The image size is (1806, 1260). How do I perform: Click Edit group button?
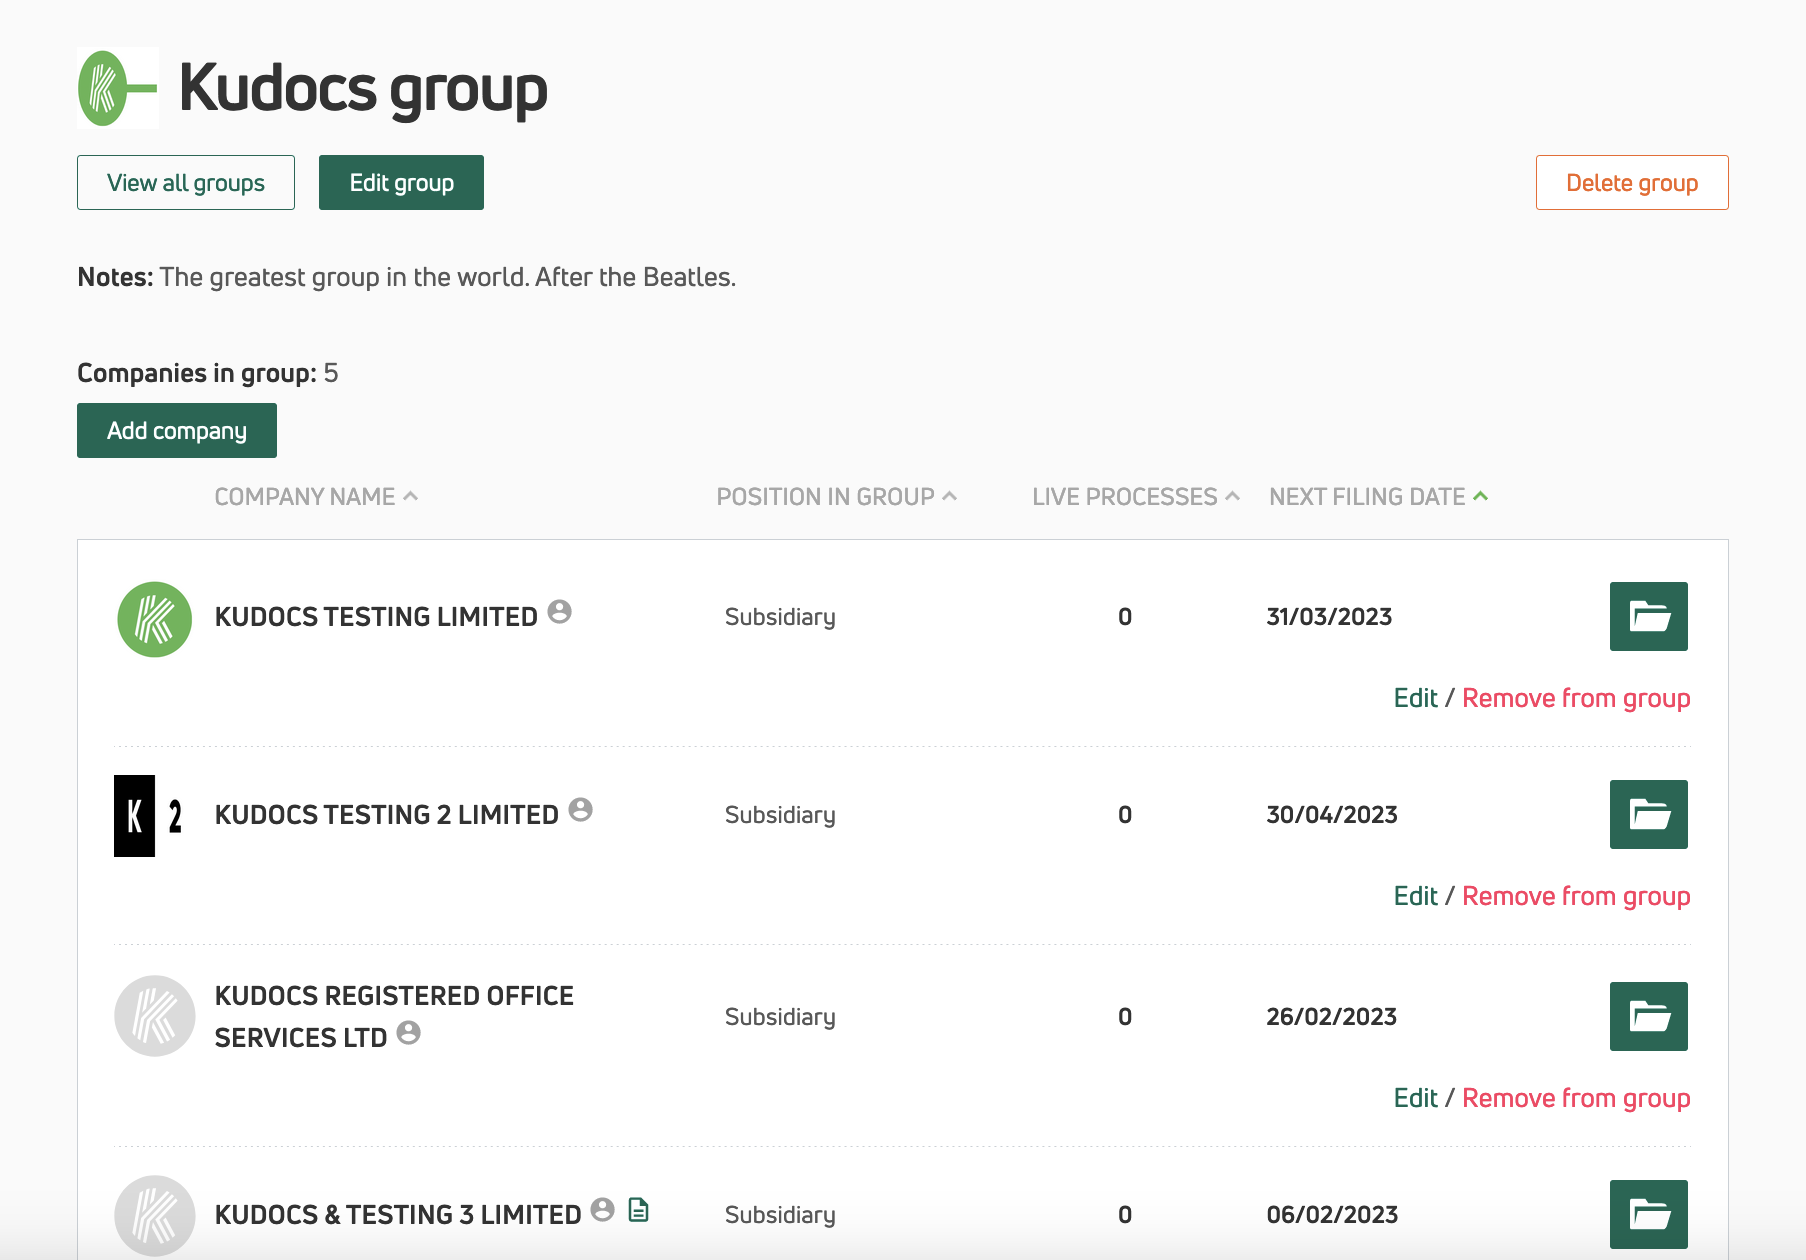[x=401, y=182]
